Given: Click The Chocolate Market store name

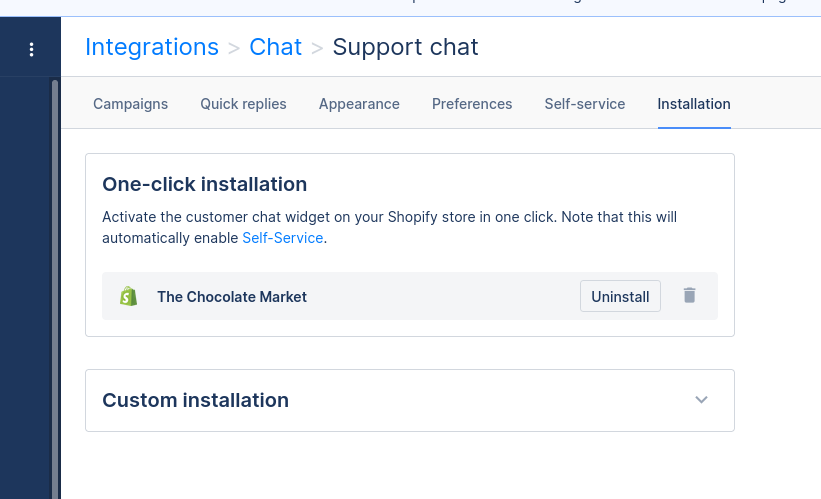Looking at the screenshot, I should pos(232,297).
